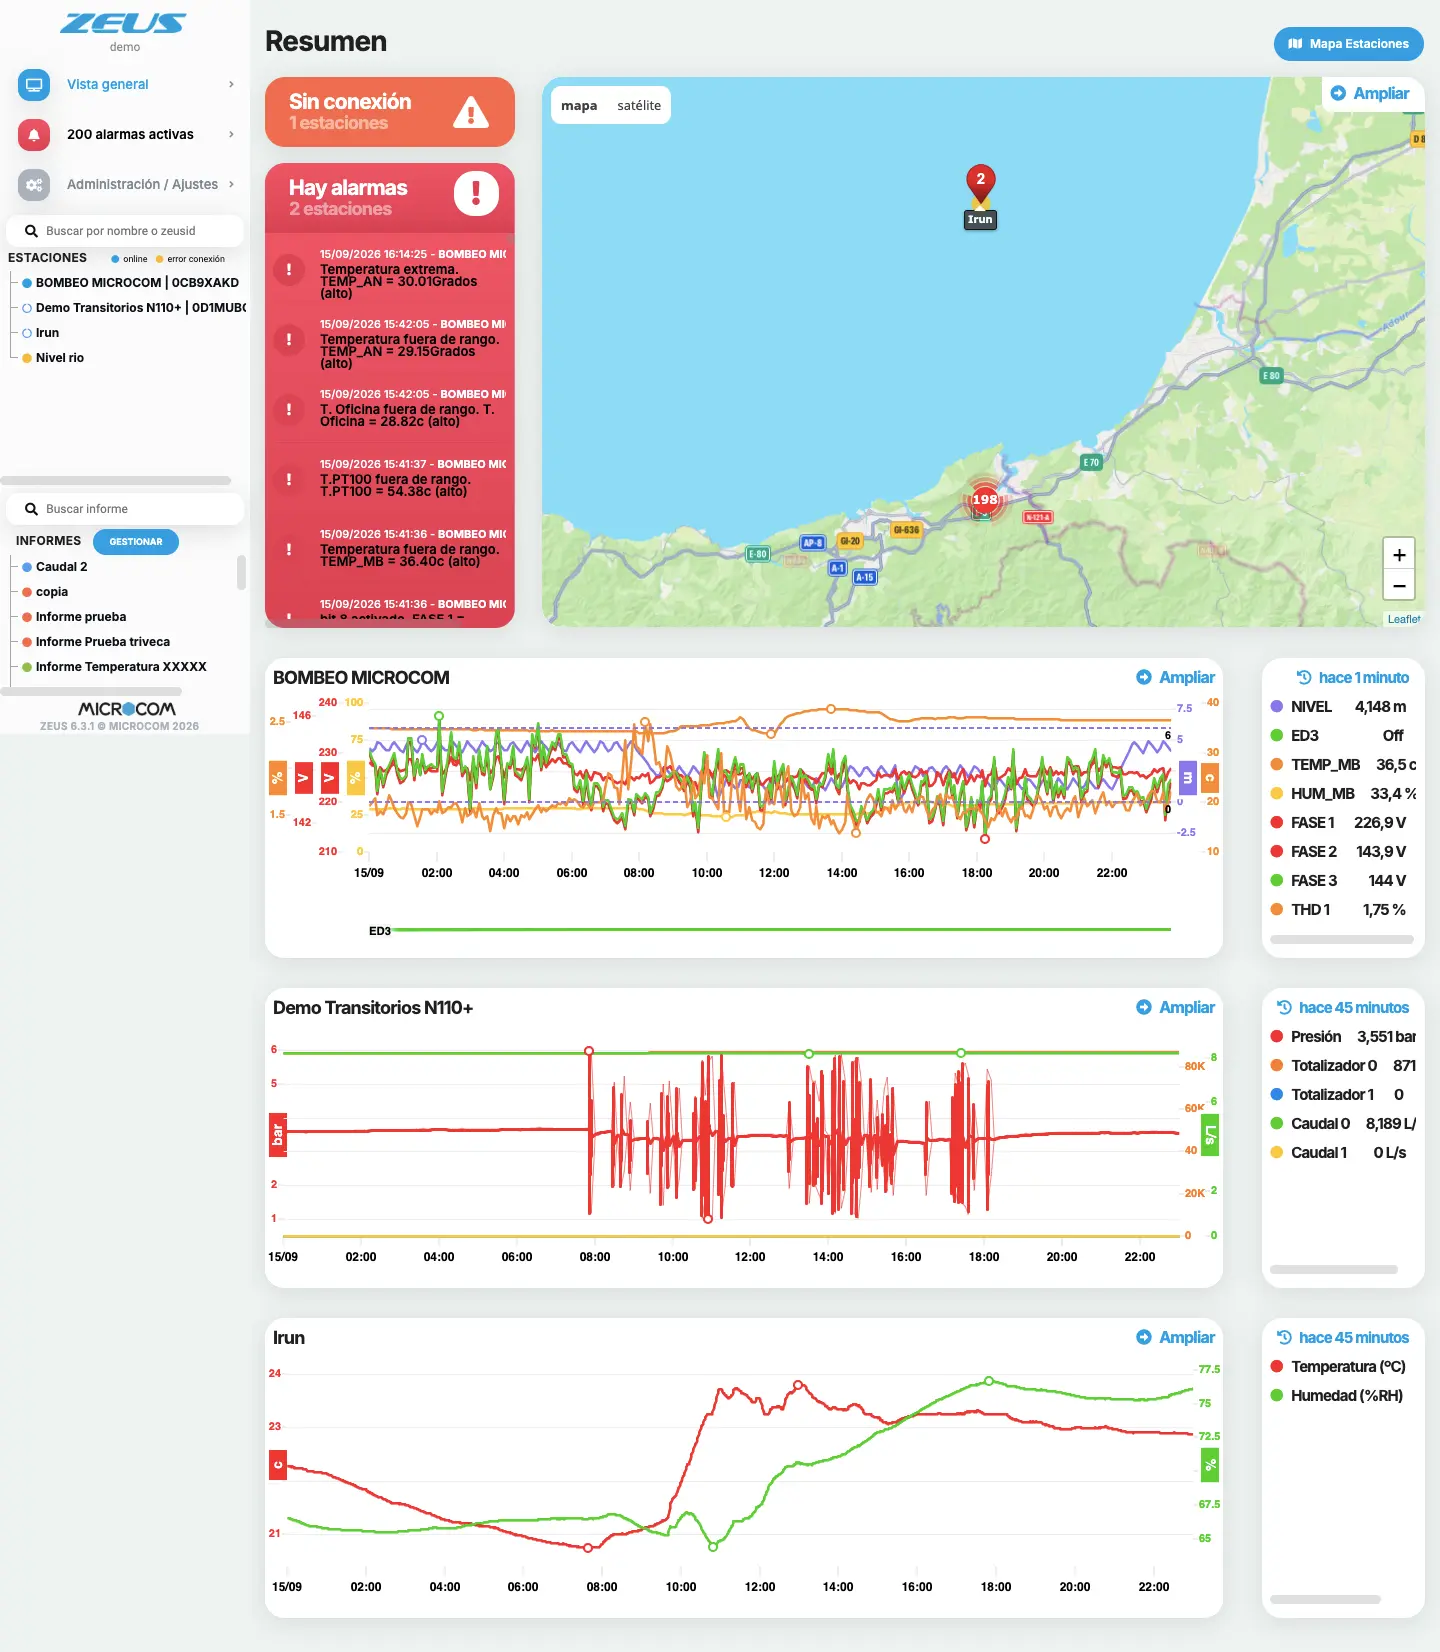This screenshot has width=1440, height=1652.
Task: Click the exclamation circle on Hay alarmas card
Action: 476,193
